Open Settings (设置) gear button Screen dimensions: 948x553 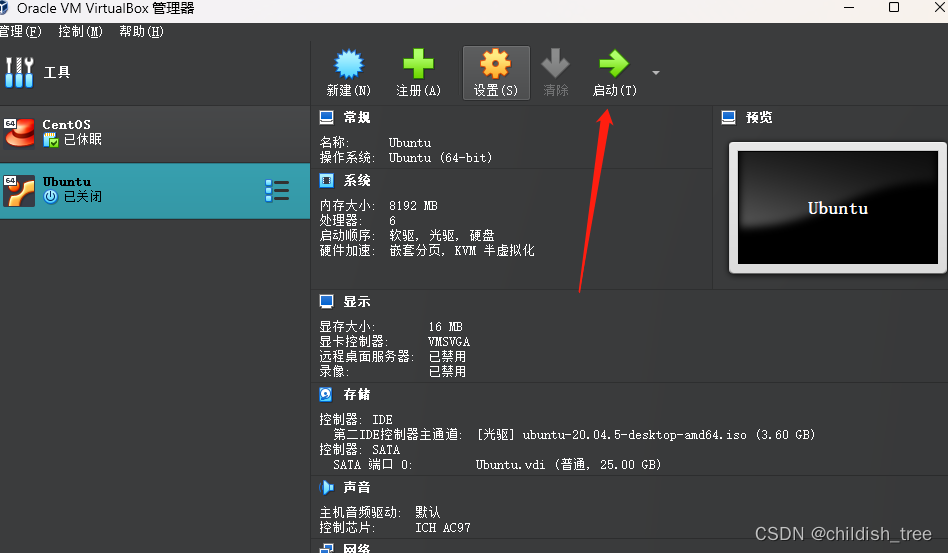pos(496,73)
